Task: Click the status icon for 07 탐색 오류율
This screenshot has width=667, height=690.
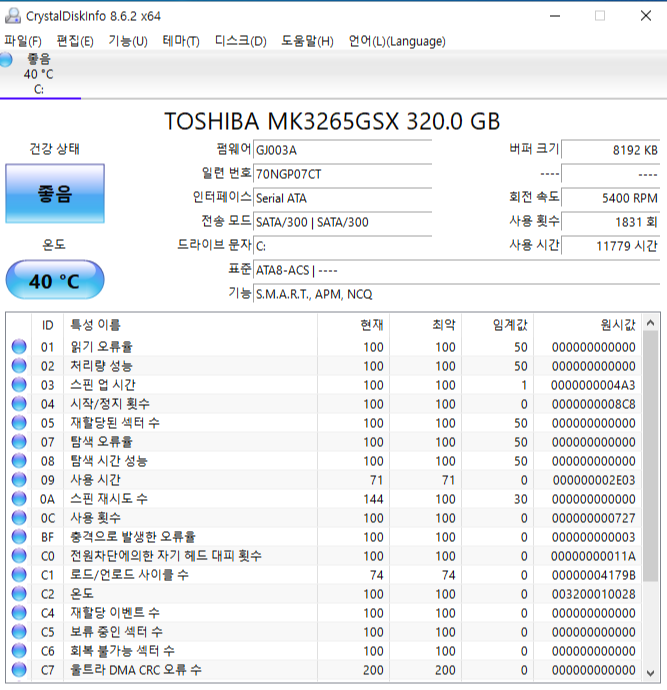Action: point(19,441)
